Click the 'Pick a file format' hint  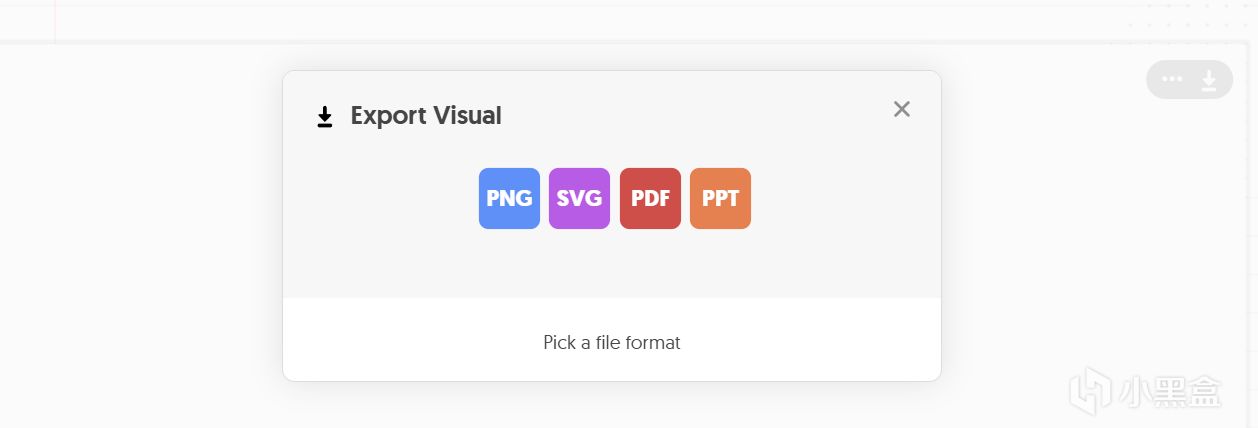pos(612,342)
